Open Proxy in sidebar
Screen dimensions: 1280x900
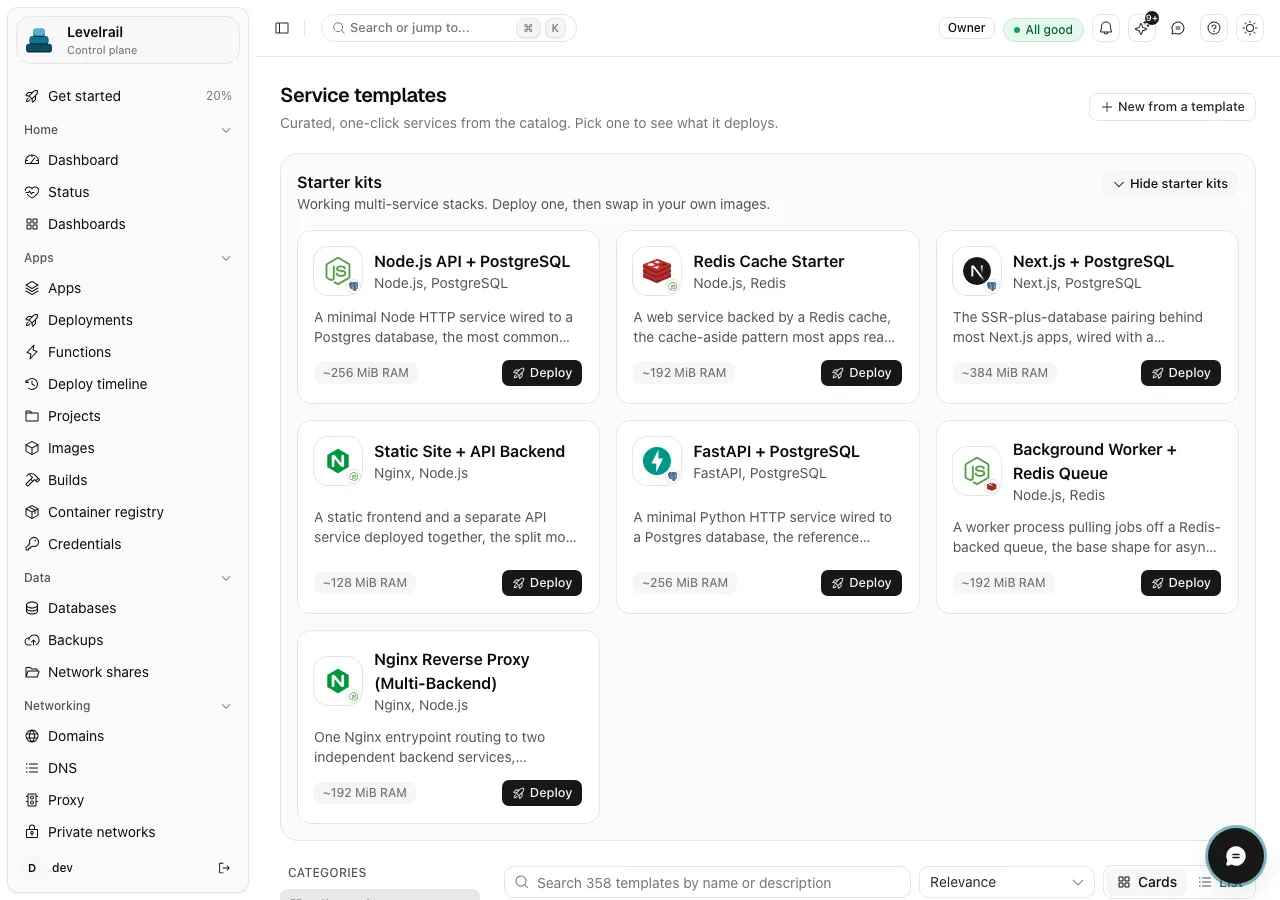coord(128,800)
